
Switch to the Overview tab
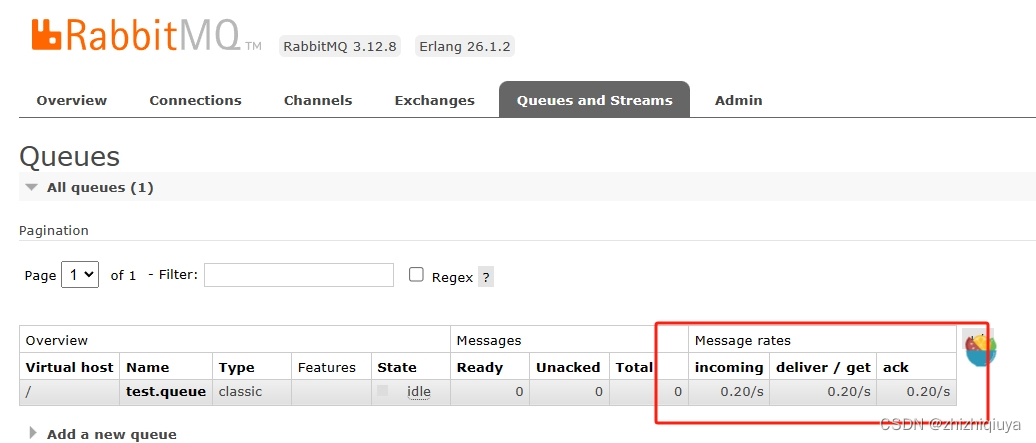(x=71, y=101)
